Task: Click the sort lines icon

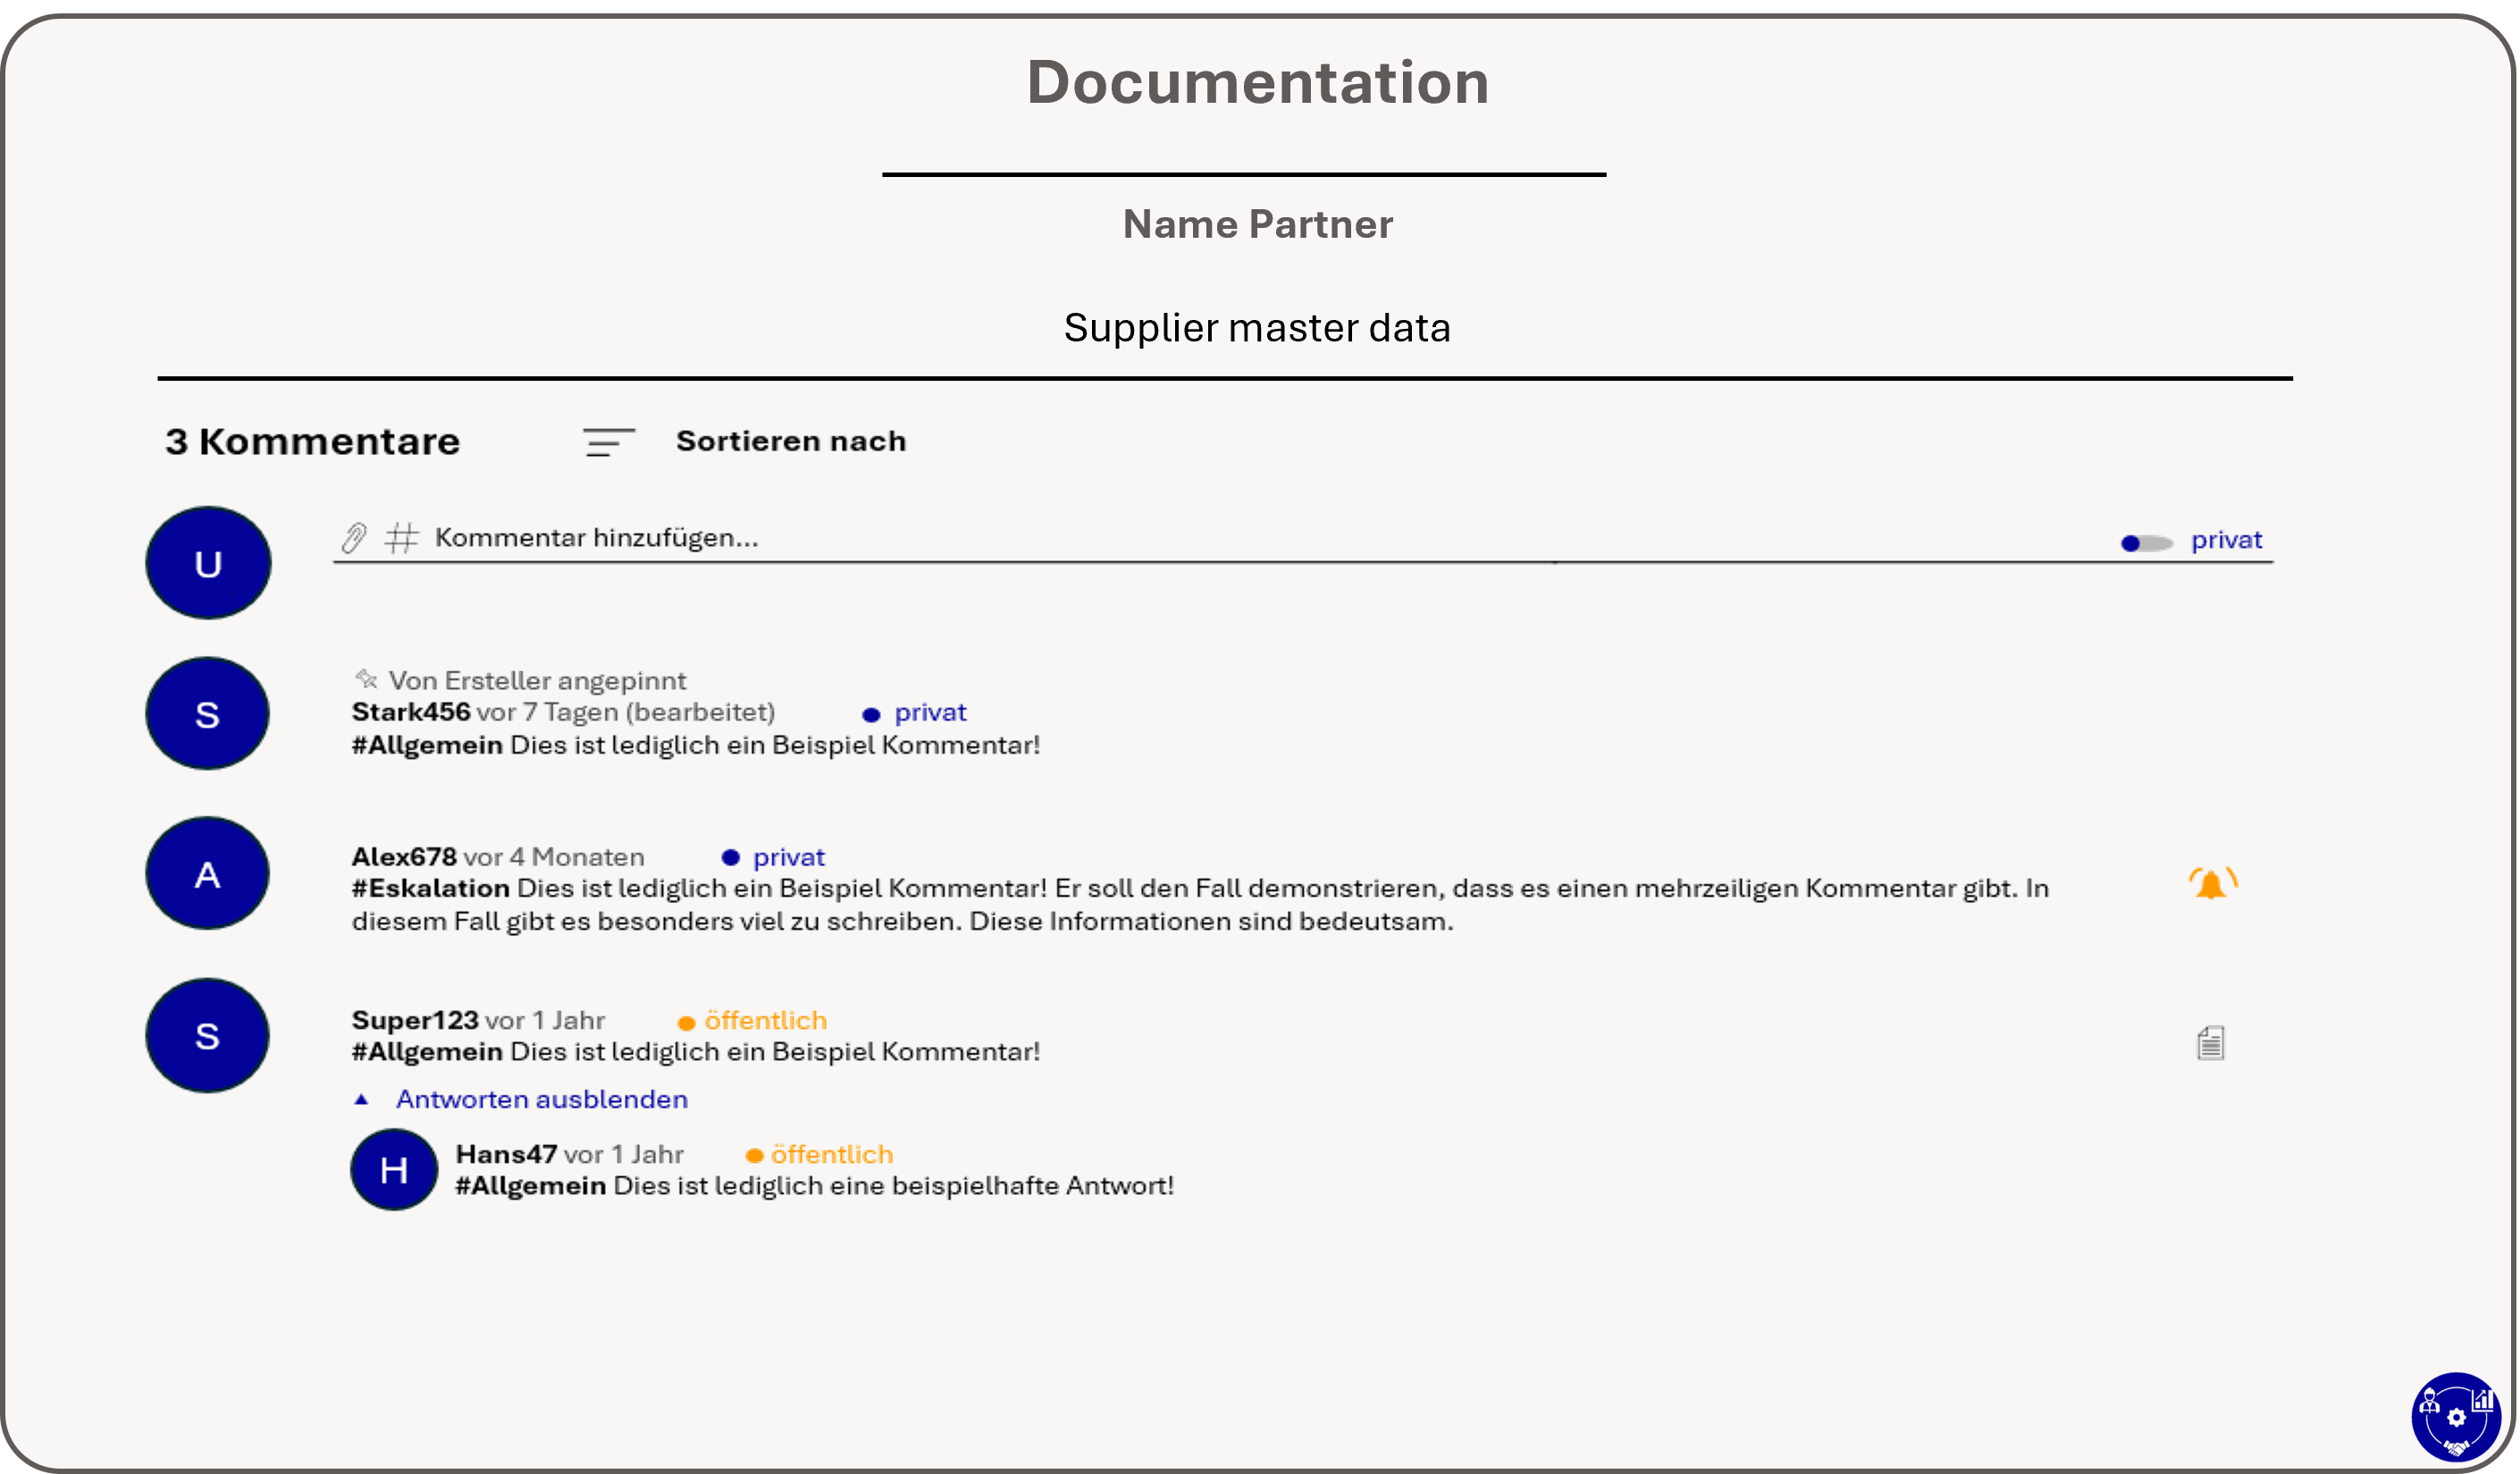Action: pyautogui.click(x=609, y=442)
